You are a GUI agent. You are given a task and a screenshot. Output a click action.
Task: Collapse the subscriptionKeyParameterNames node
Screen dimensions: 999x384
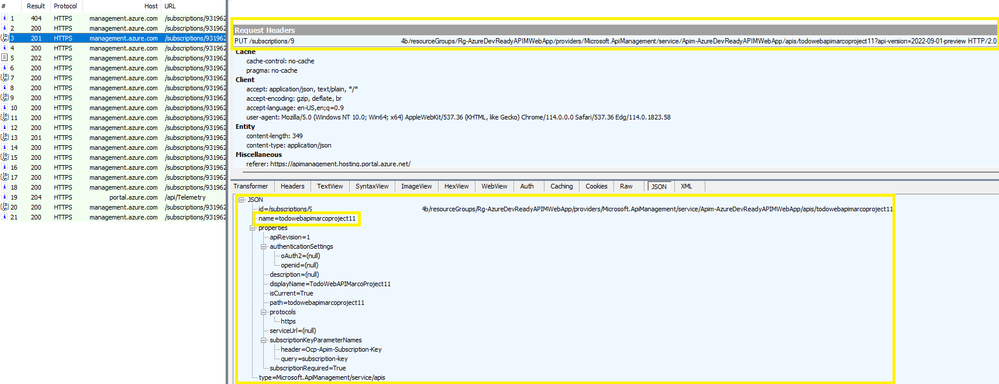click(x=264, y=340)
